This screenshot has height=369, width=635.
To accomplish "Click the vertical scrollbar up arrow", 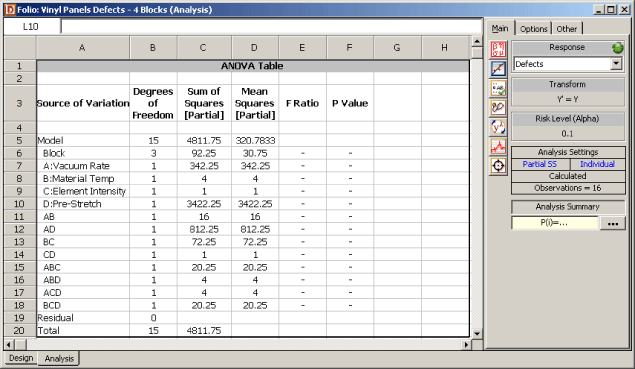I will [477, 41].
